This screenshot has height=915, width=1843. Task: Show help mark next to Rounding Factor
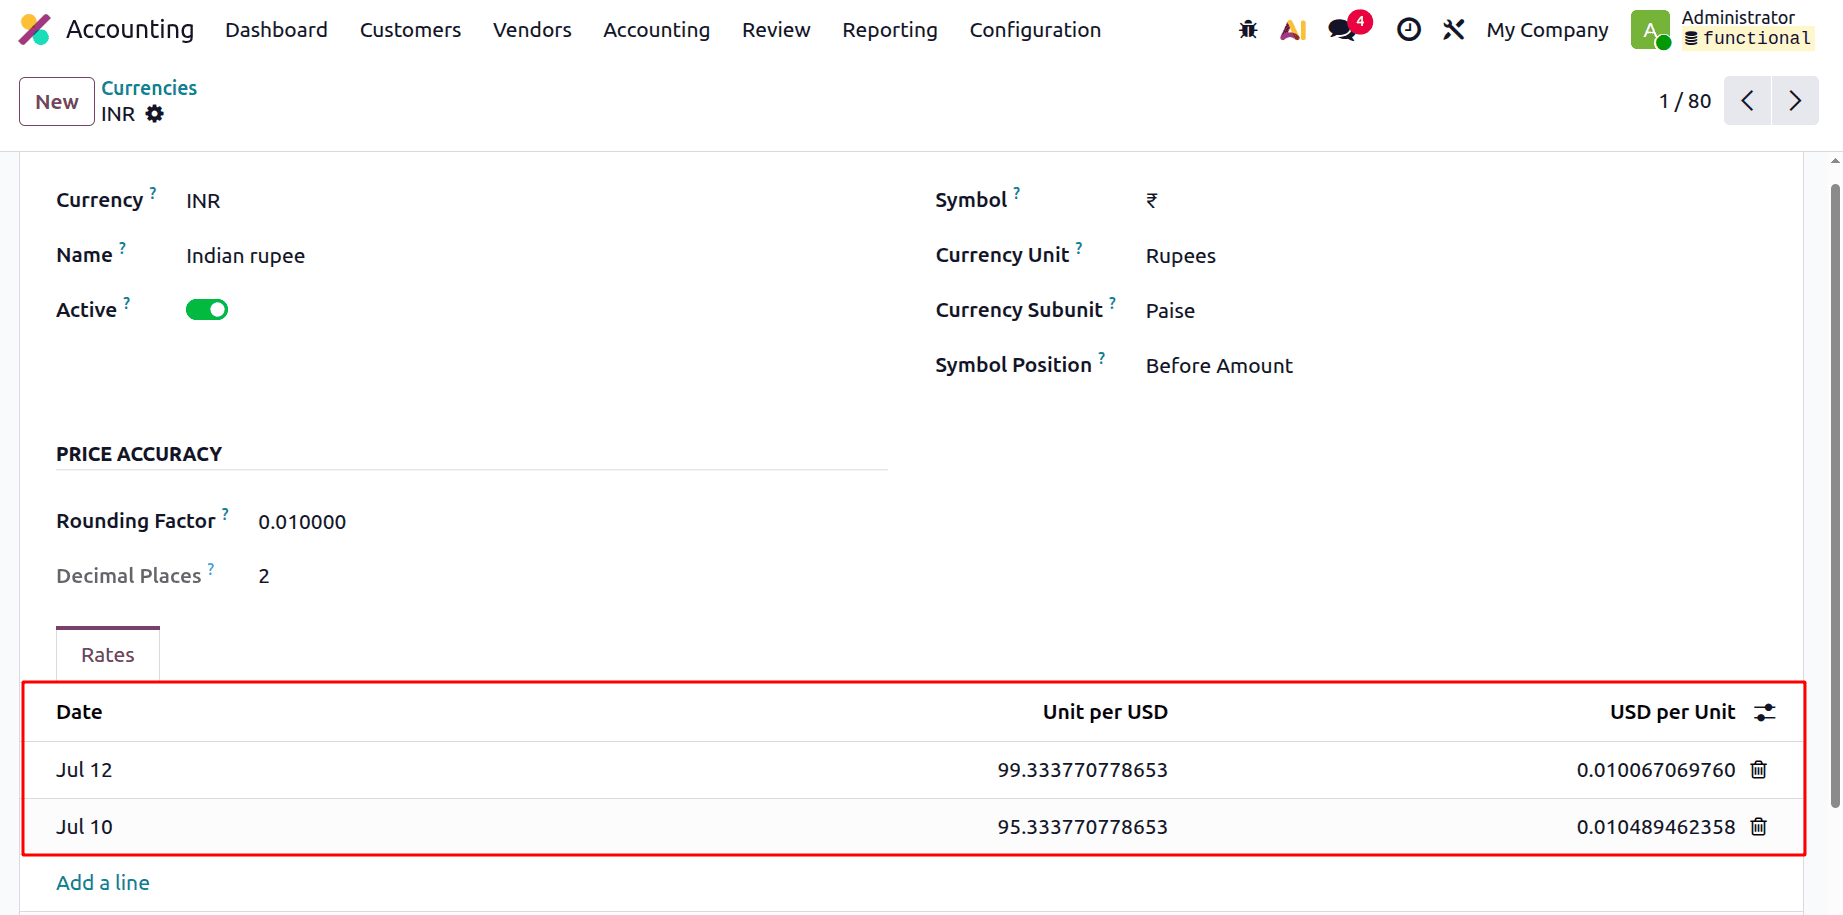[225, 513]
